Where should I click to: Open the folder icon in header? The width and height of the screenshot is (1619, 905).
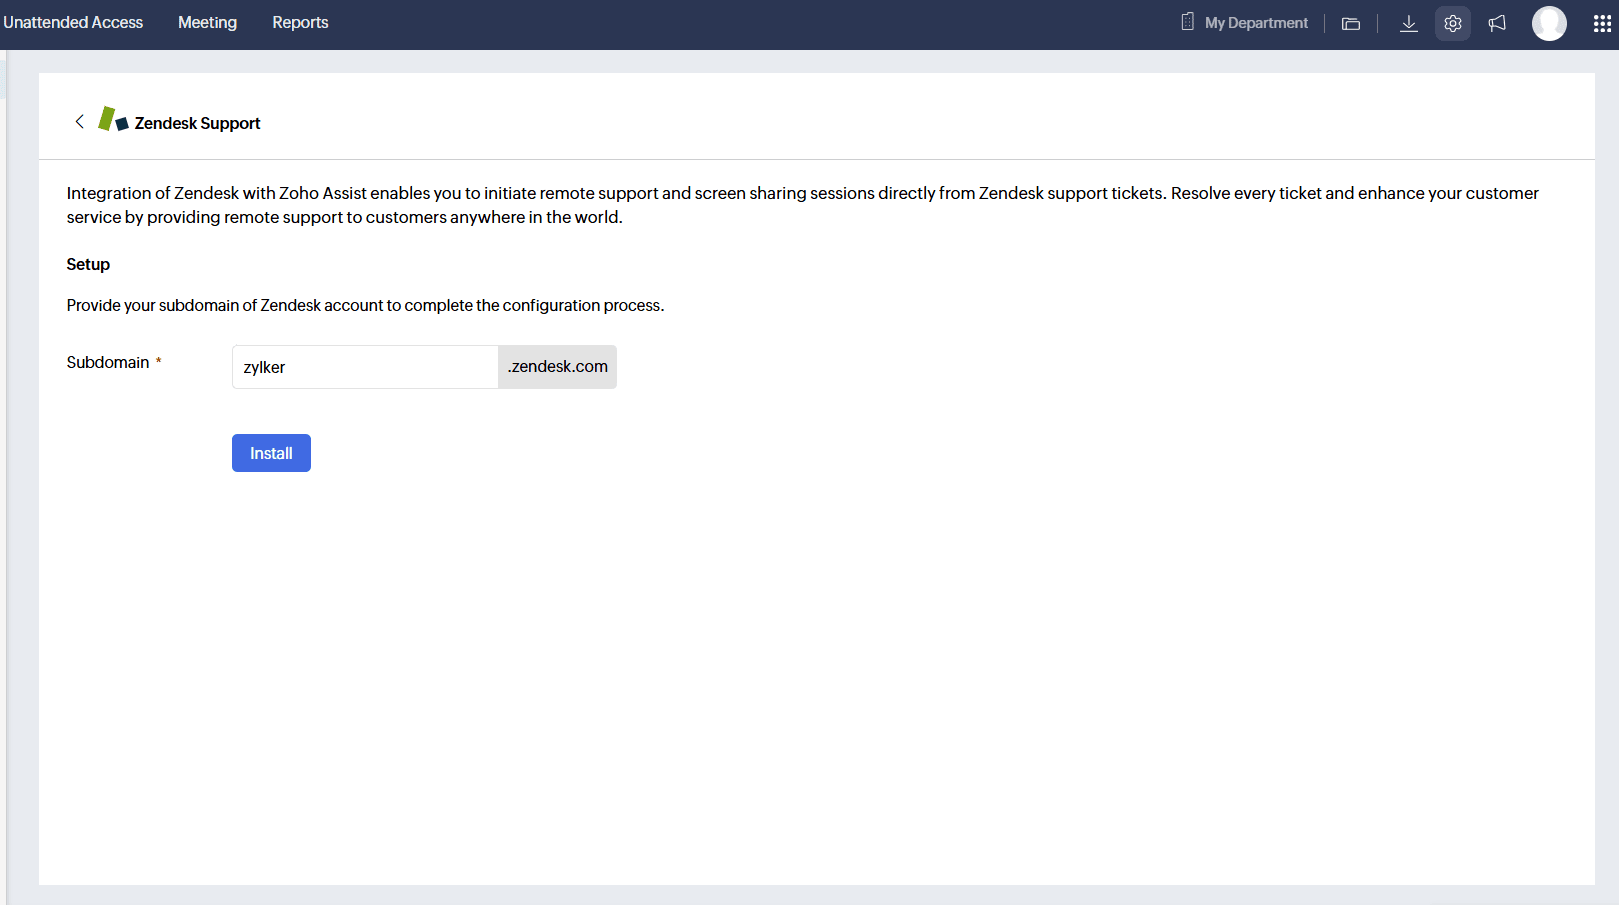pos(1350,23)
